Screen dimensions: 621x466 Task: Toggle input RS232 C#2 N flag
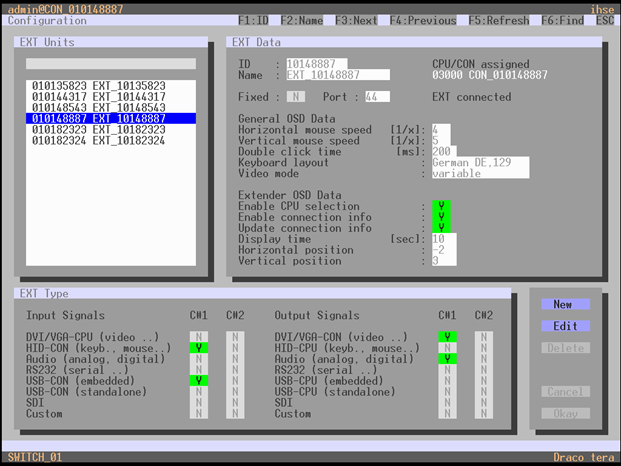coord(235,370)
